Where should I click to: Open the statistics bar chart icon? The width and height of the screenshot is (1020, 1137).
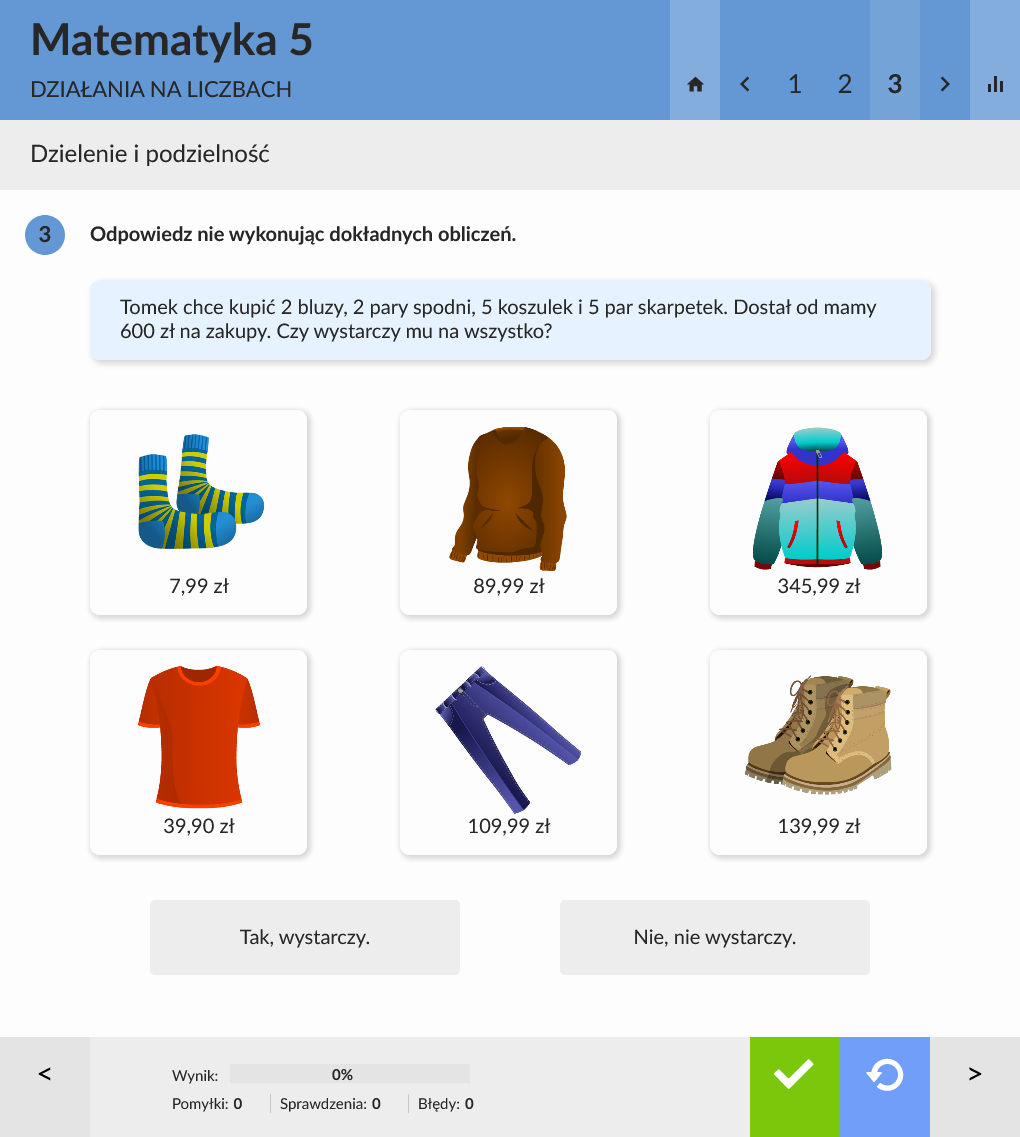(995, 85)
